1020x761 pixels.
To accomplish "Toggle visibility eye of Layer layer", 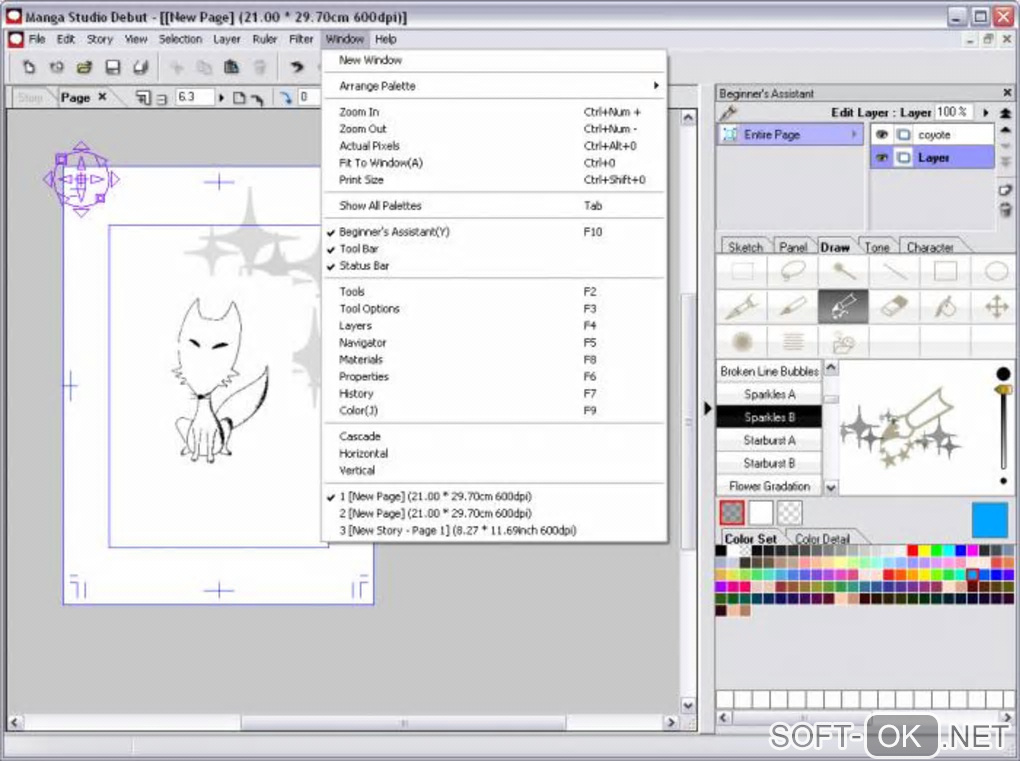I will (881, 157).
